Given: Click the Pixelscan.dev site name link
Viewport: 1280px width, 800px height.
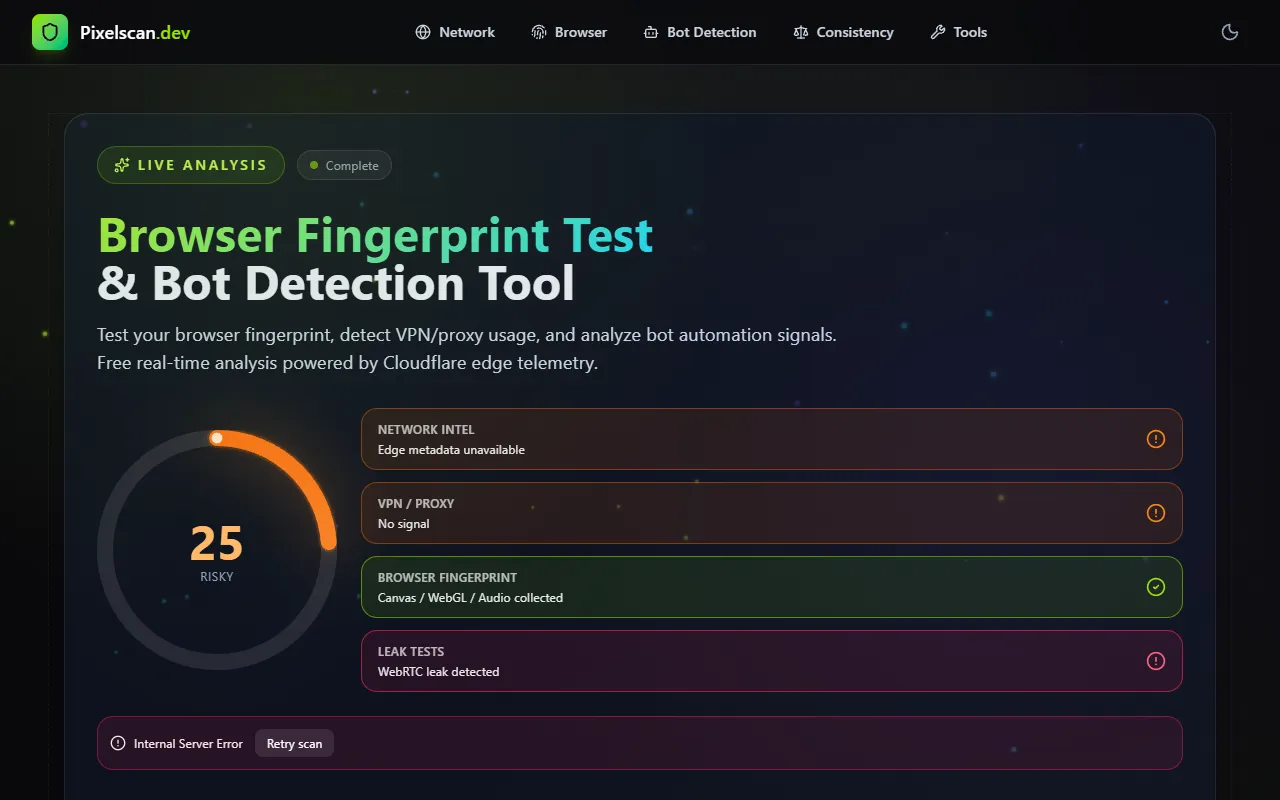Looking at the screenshot, I should click(135, 32).
